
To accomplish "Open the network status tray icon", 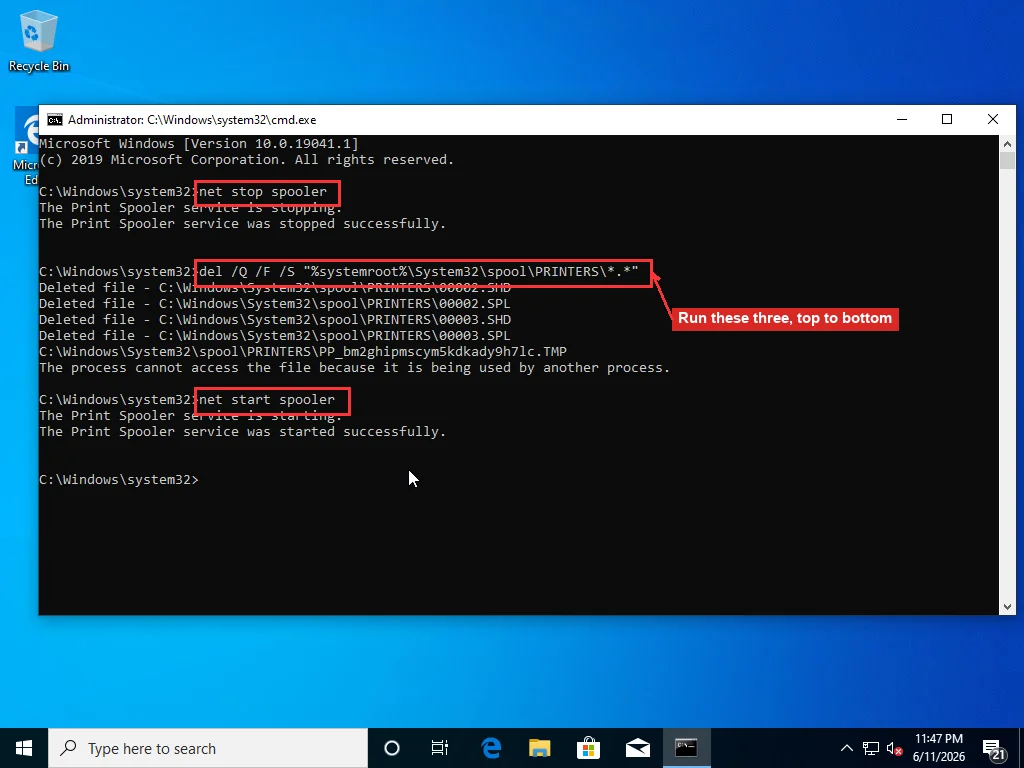I will pyautogui.click(x=871, y=748).
